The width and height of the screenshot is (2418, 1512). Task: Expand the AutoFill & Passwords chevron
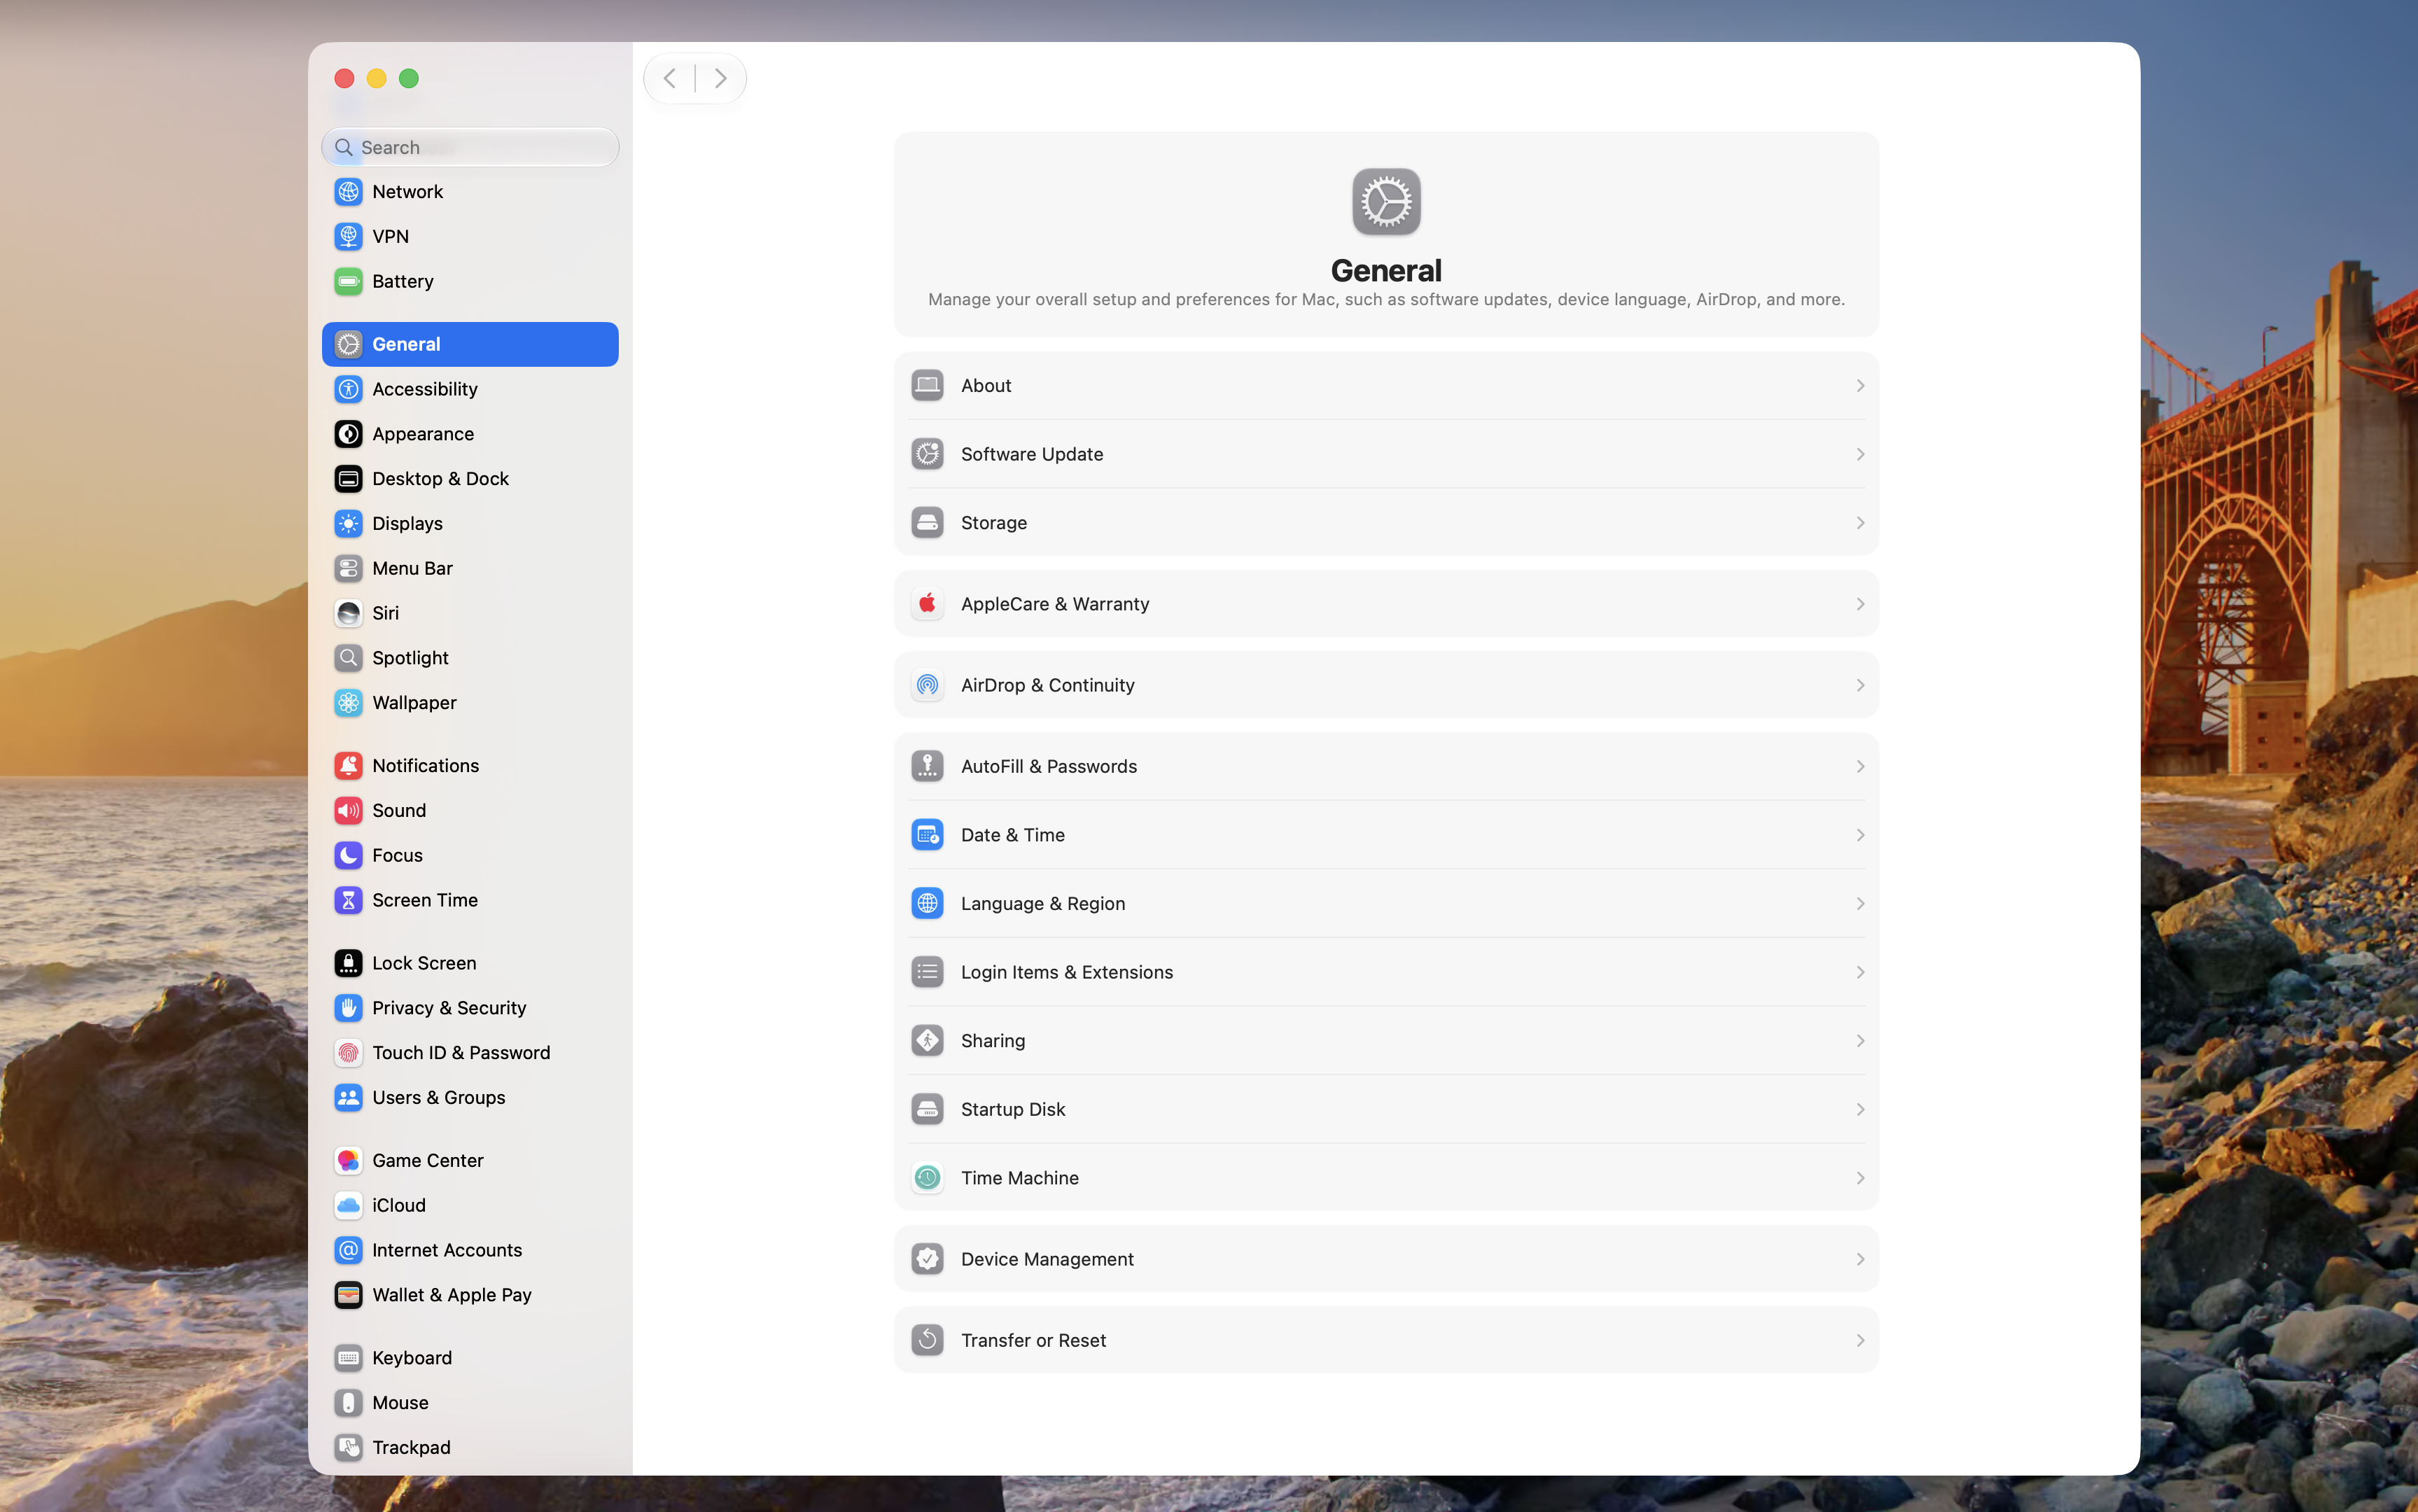1860,767
